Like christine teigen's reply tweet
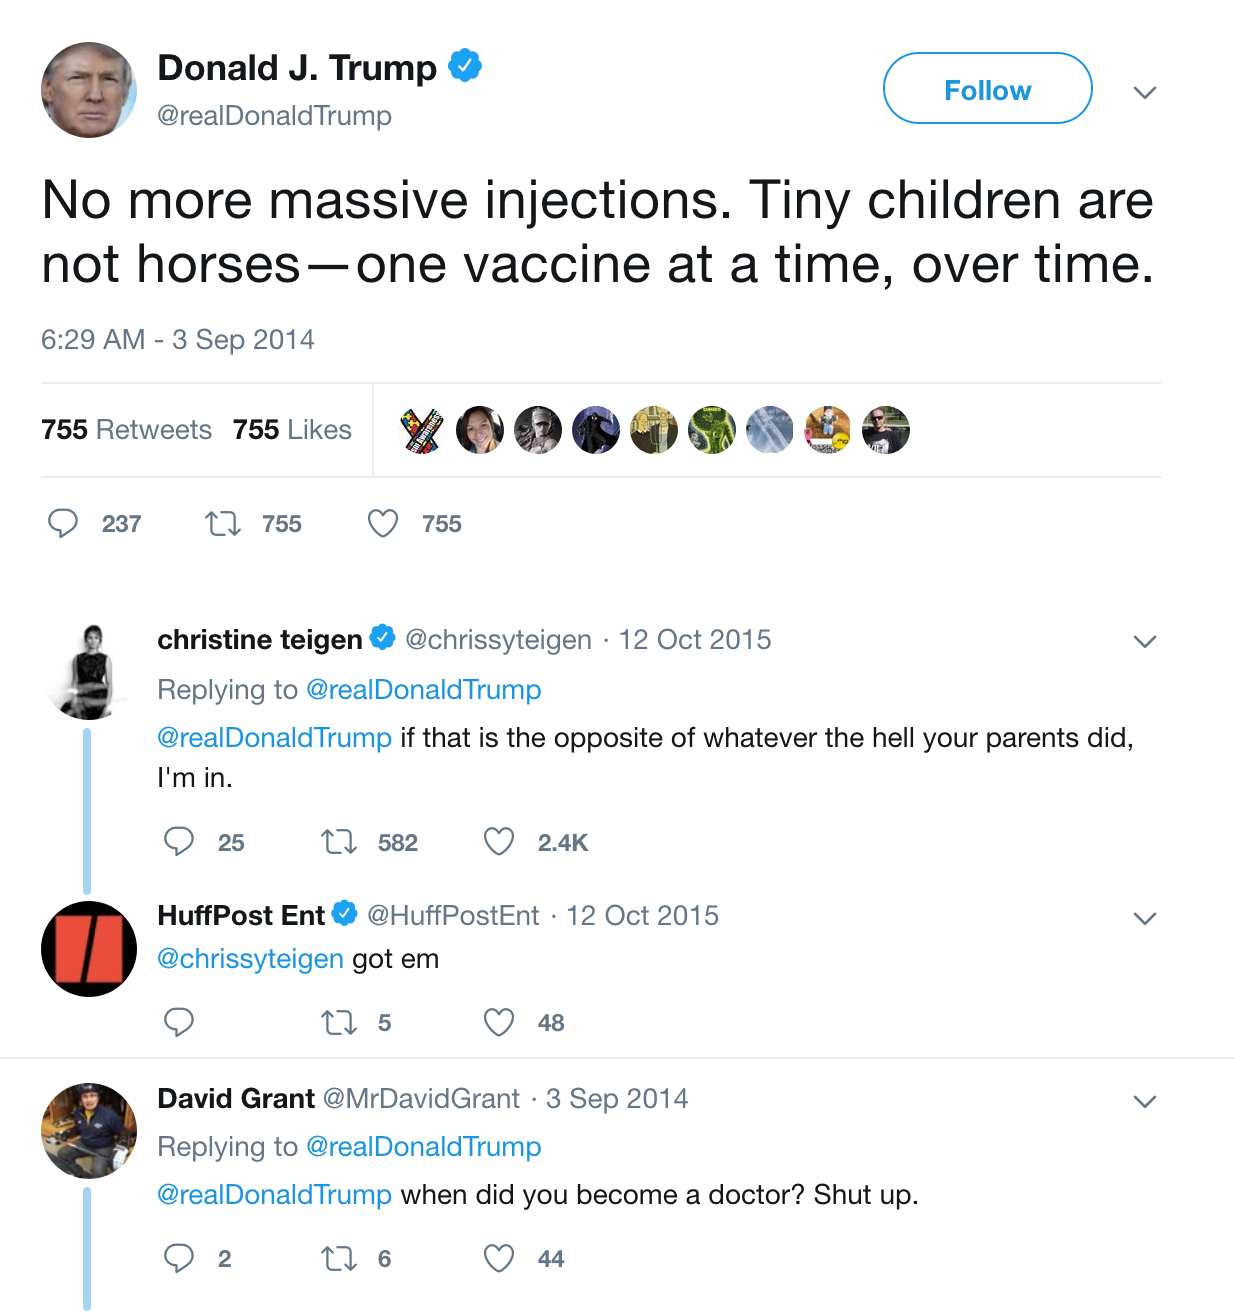Image resolution: width=1234 pixels, height=1314 pixels. (499, 842)
